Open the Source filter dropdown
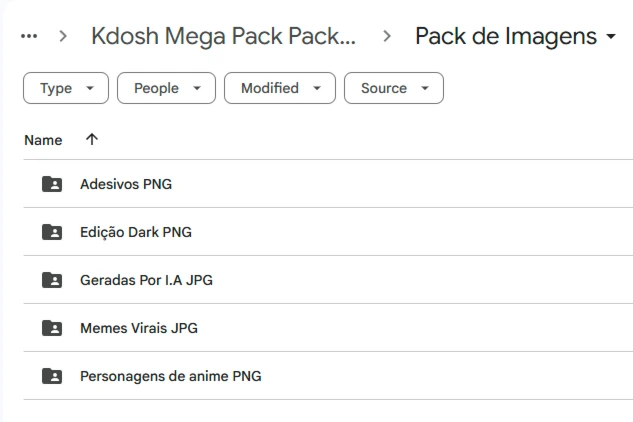Screen dimensions: 633x422 (x=394, y=88)
